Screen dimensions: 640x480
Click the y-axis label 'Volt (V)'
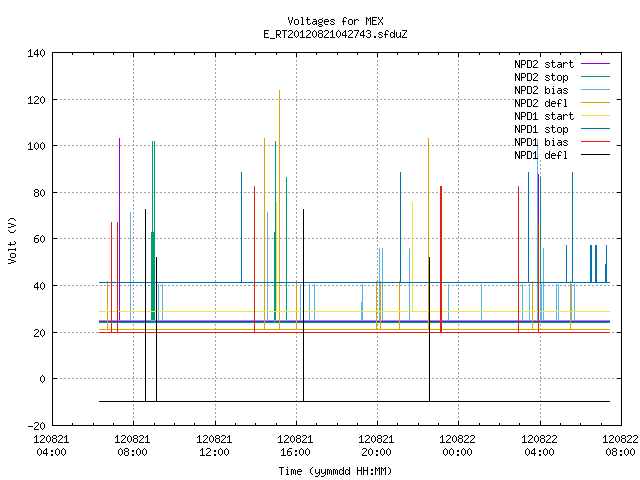(12, 240)
